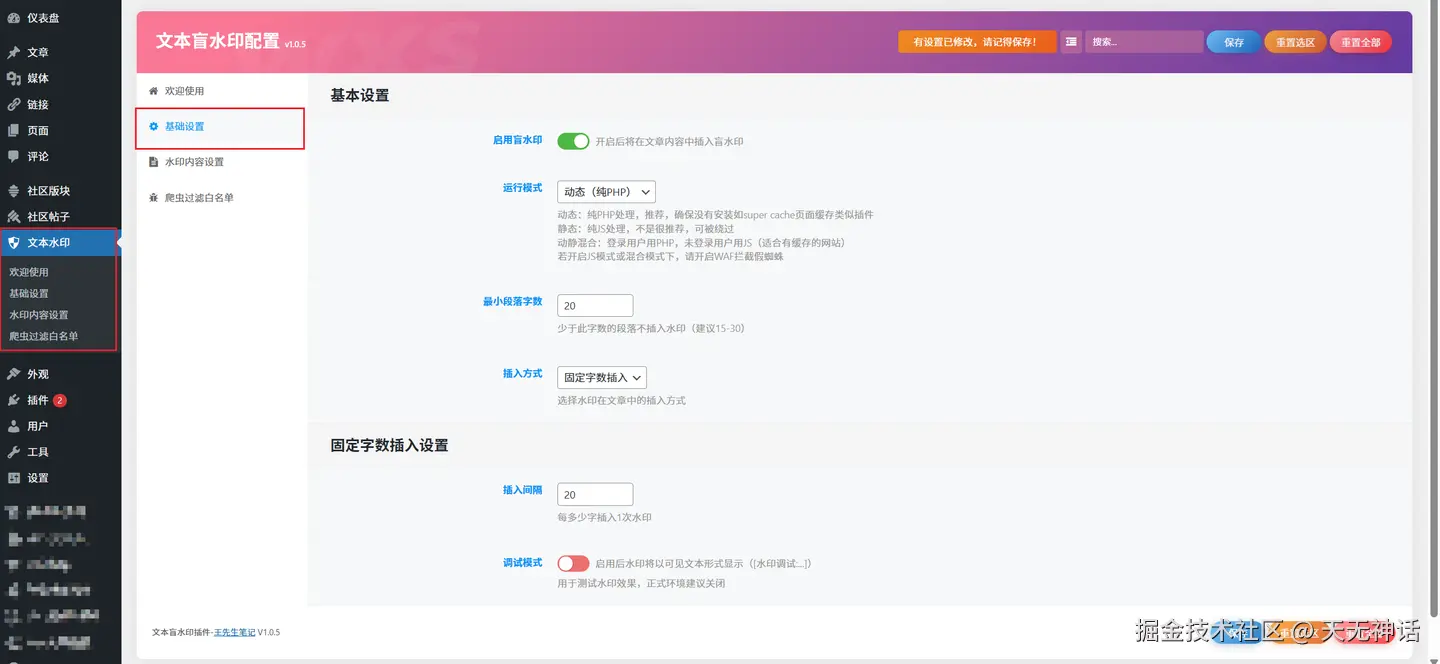Click the 设置 sliders icon
Screen dimensions: 1440x664
pos(13,478)
